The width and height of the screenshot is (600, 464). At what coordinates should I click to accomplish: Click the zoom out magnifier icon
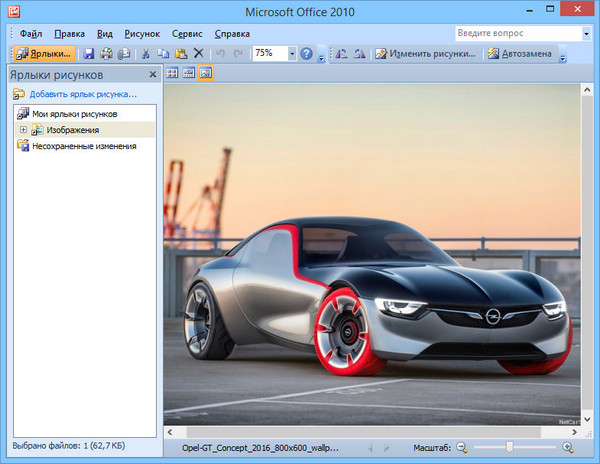coord(461,447)
